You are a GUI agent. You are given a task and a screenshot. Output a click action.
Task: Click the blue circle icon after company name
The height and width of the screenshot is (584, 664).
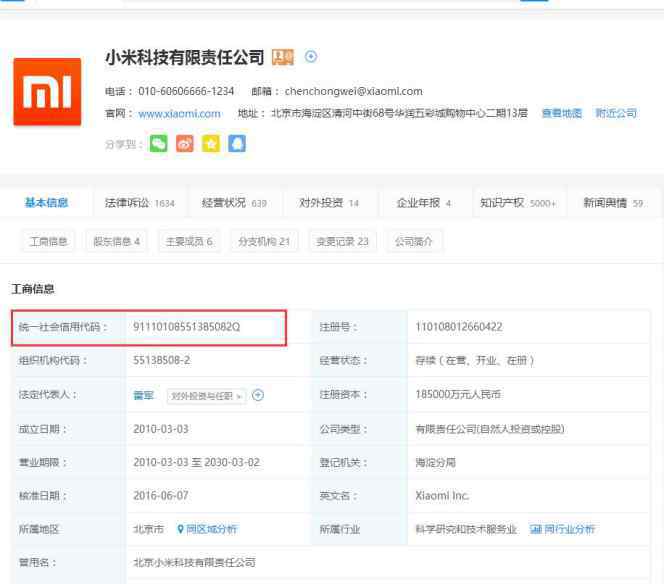[310, 57]
